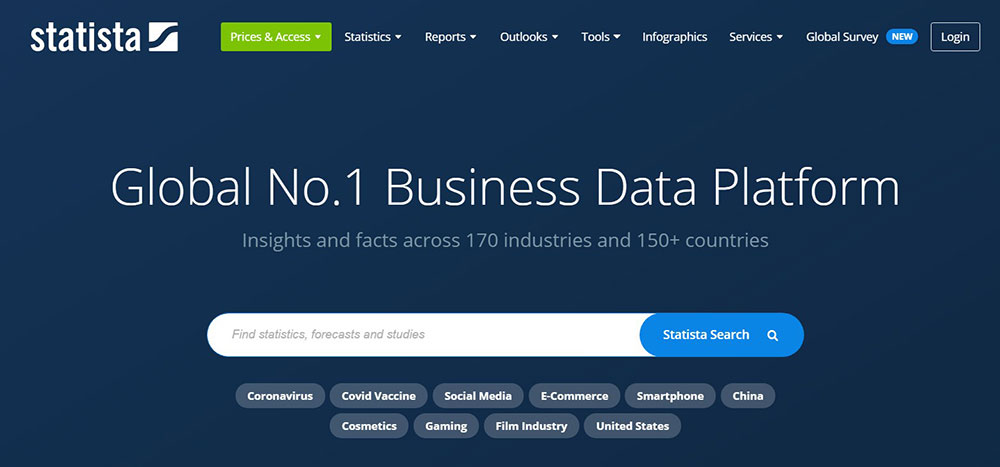Open the Global Survey link
The image size is (1000, 467).
point(842,37)
